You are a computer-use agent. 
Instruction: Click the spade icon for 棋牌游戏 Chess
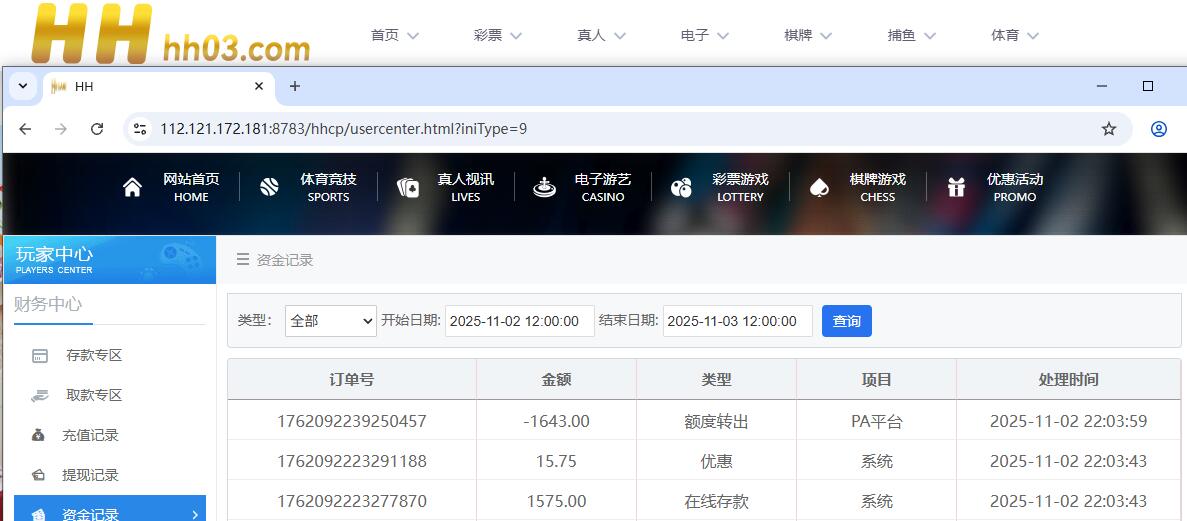click(x=819, y=188)
